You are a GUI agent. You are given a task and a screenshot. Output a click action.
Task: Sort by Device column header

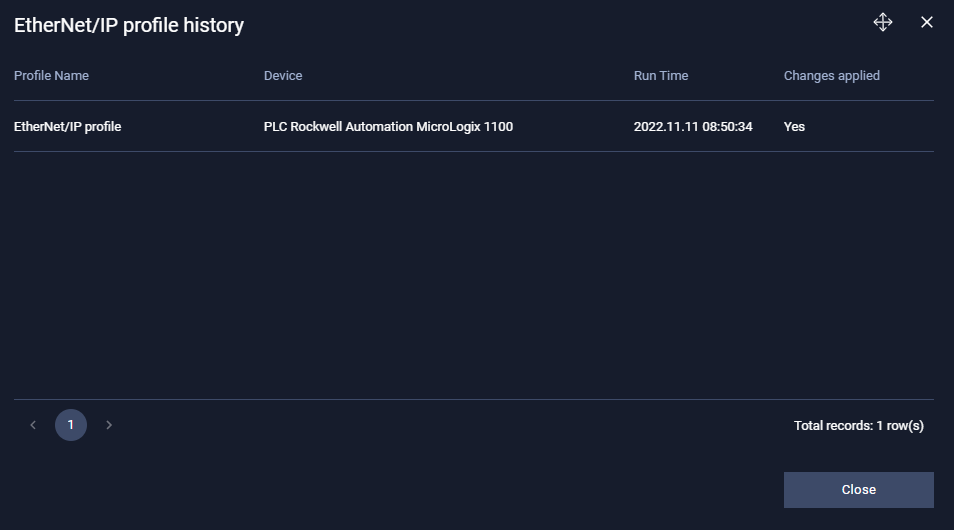pos(283,76)
